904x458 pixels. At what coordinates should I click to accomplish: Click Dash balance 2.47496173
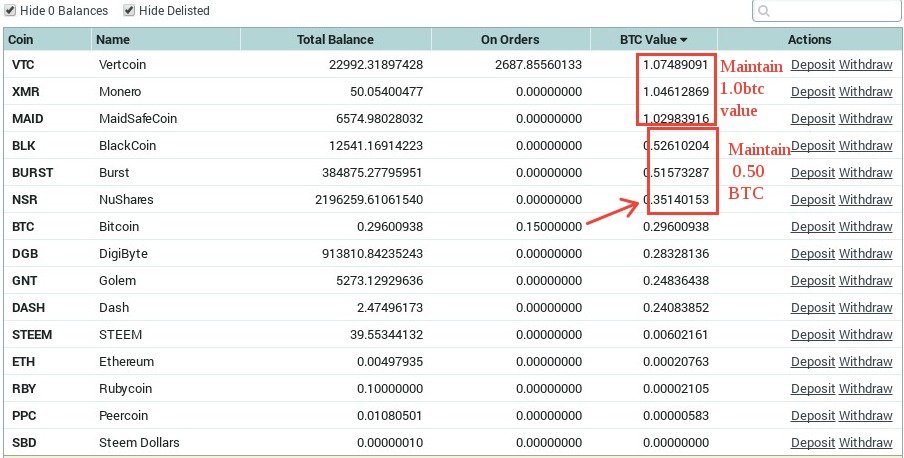tap(390, 307)
